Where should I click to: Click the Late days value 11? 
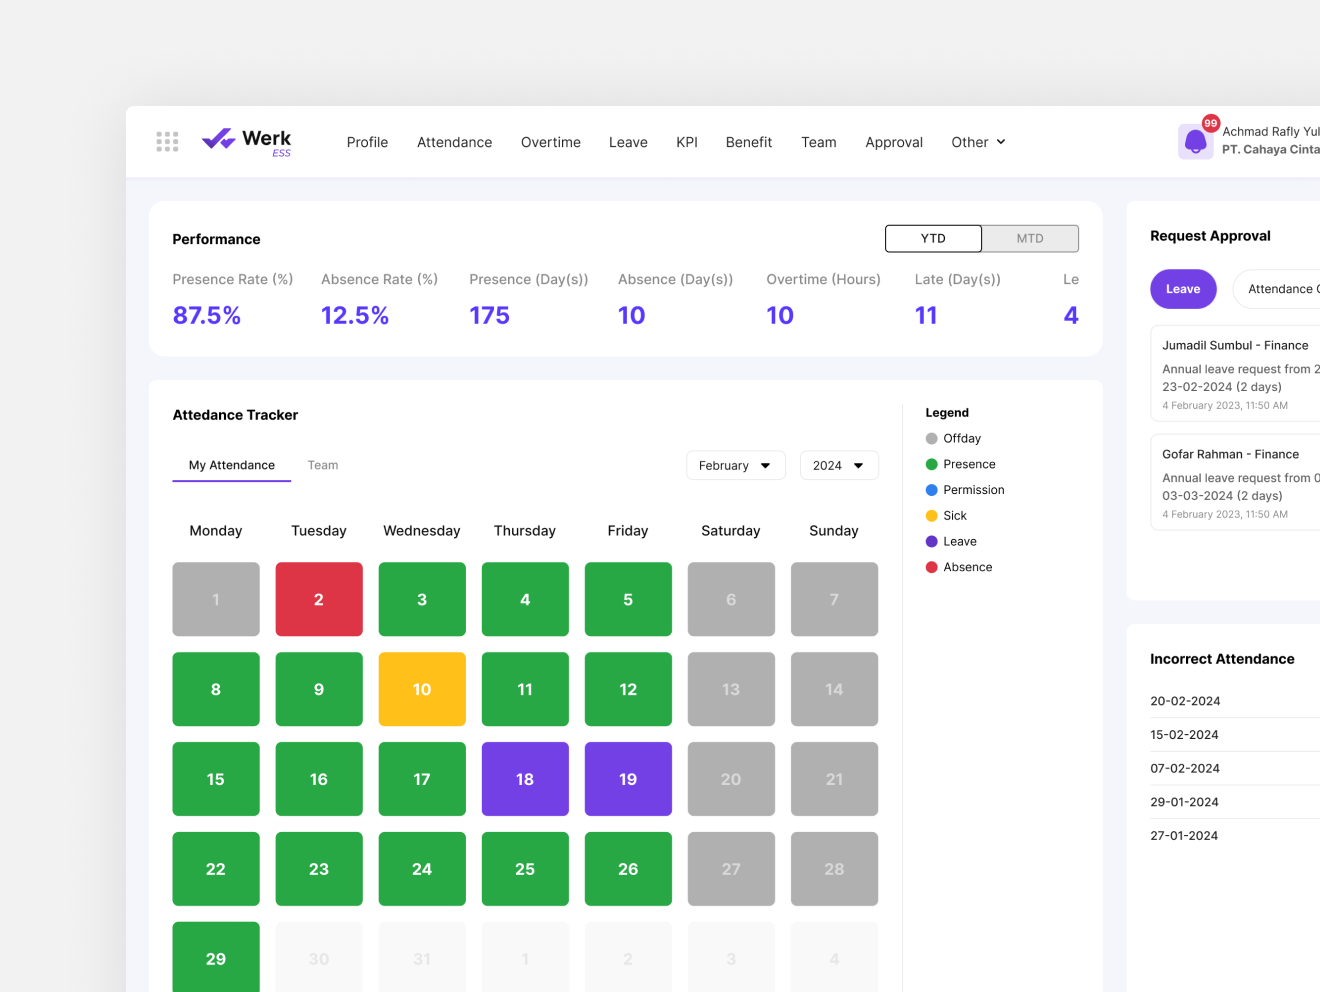click(x=926, y=316)
